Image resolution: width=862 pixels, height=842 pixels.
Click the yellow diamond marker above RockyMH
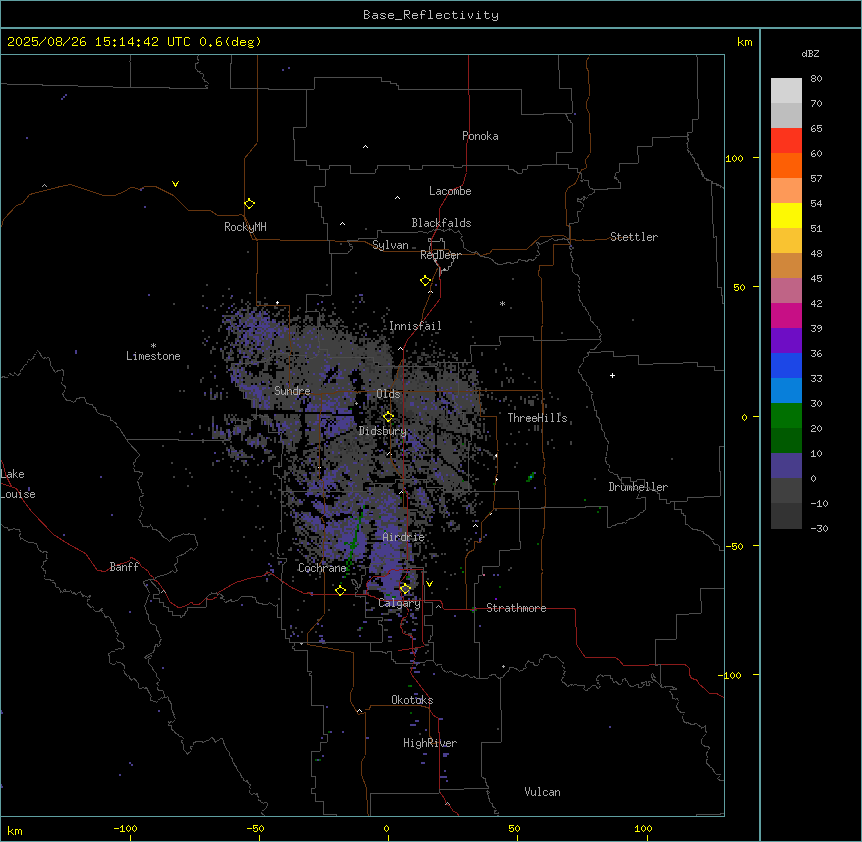(x=249, y=203)
